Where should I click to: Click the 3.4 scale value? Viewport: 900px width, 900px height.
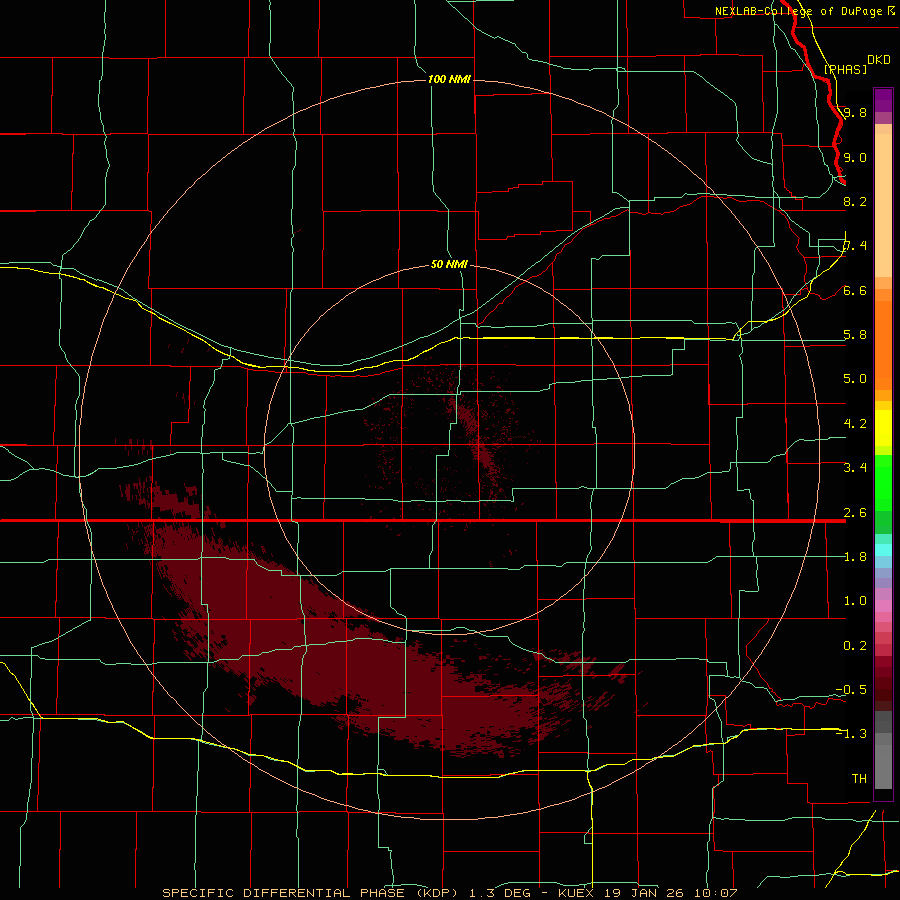pyautogui.click(x=855, y=467)
